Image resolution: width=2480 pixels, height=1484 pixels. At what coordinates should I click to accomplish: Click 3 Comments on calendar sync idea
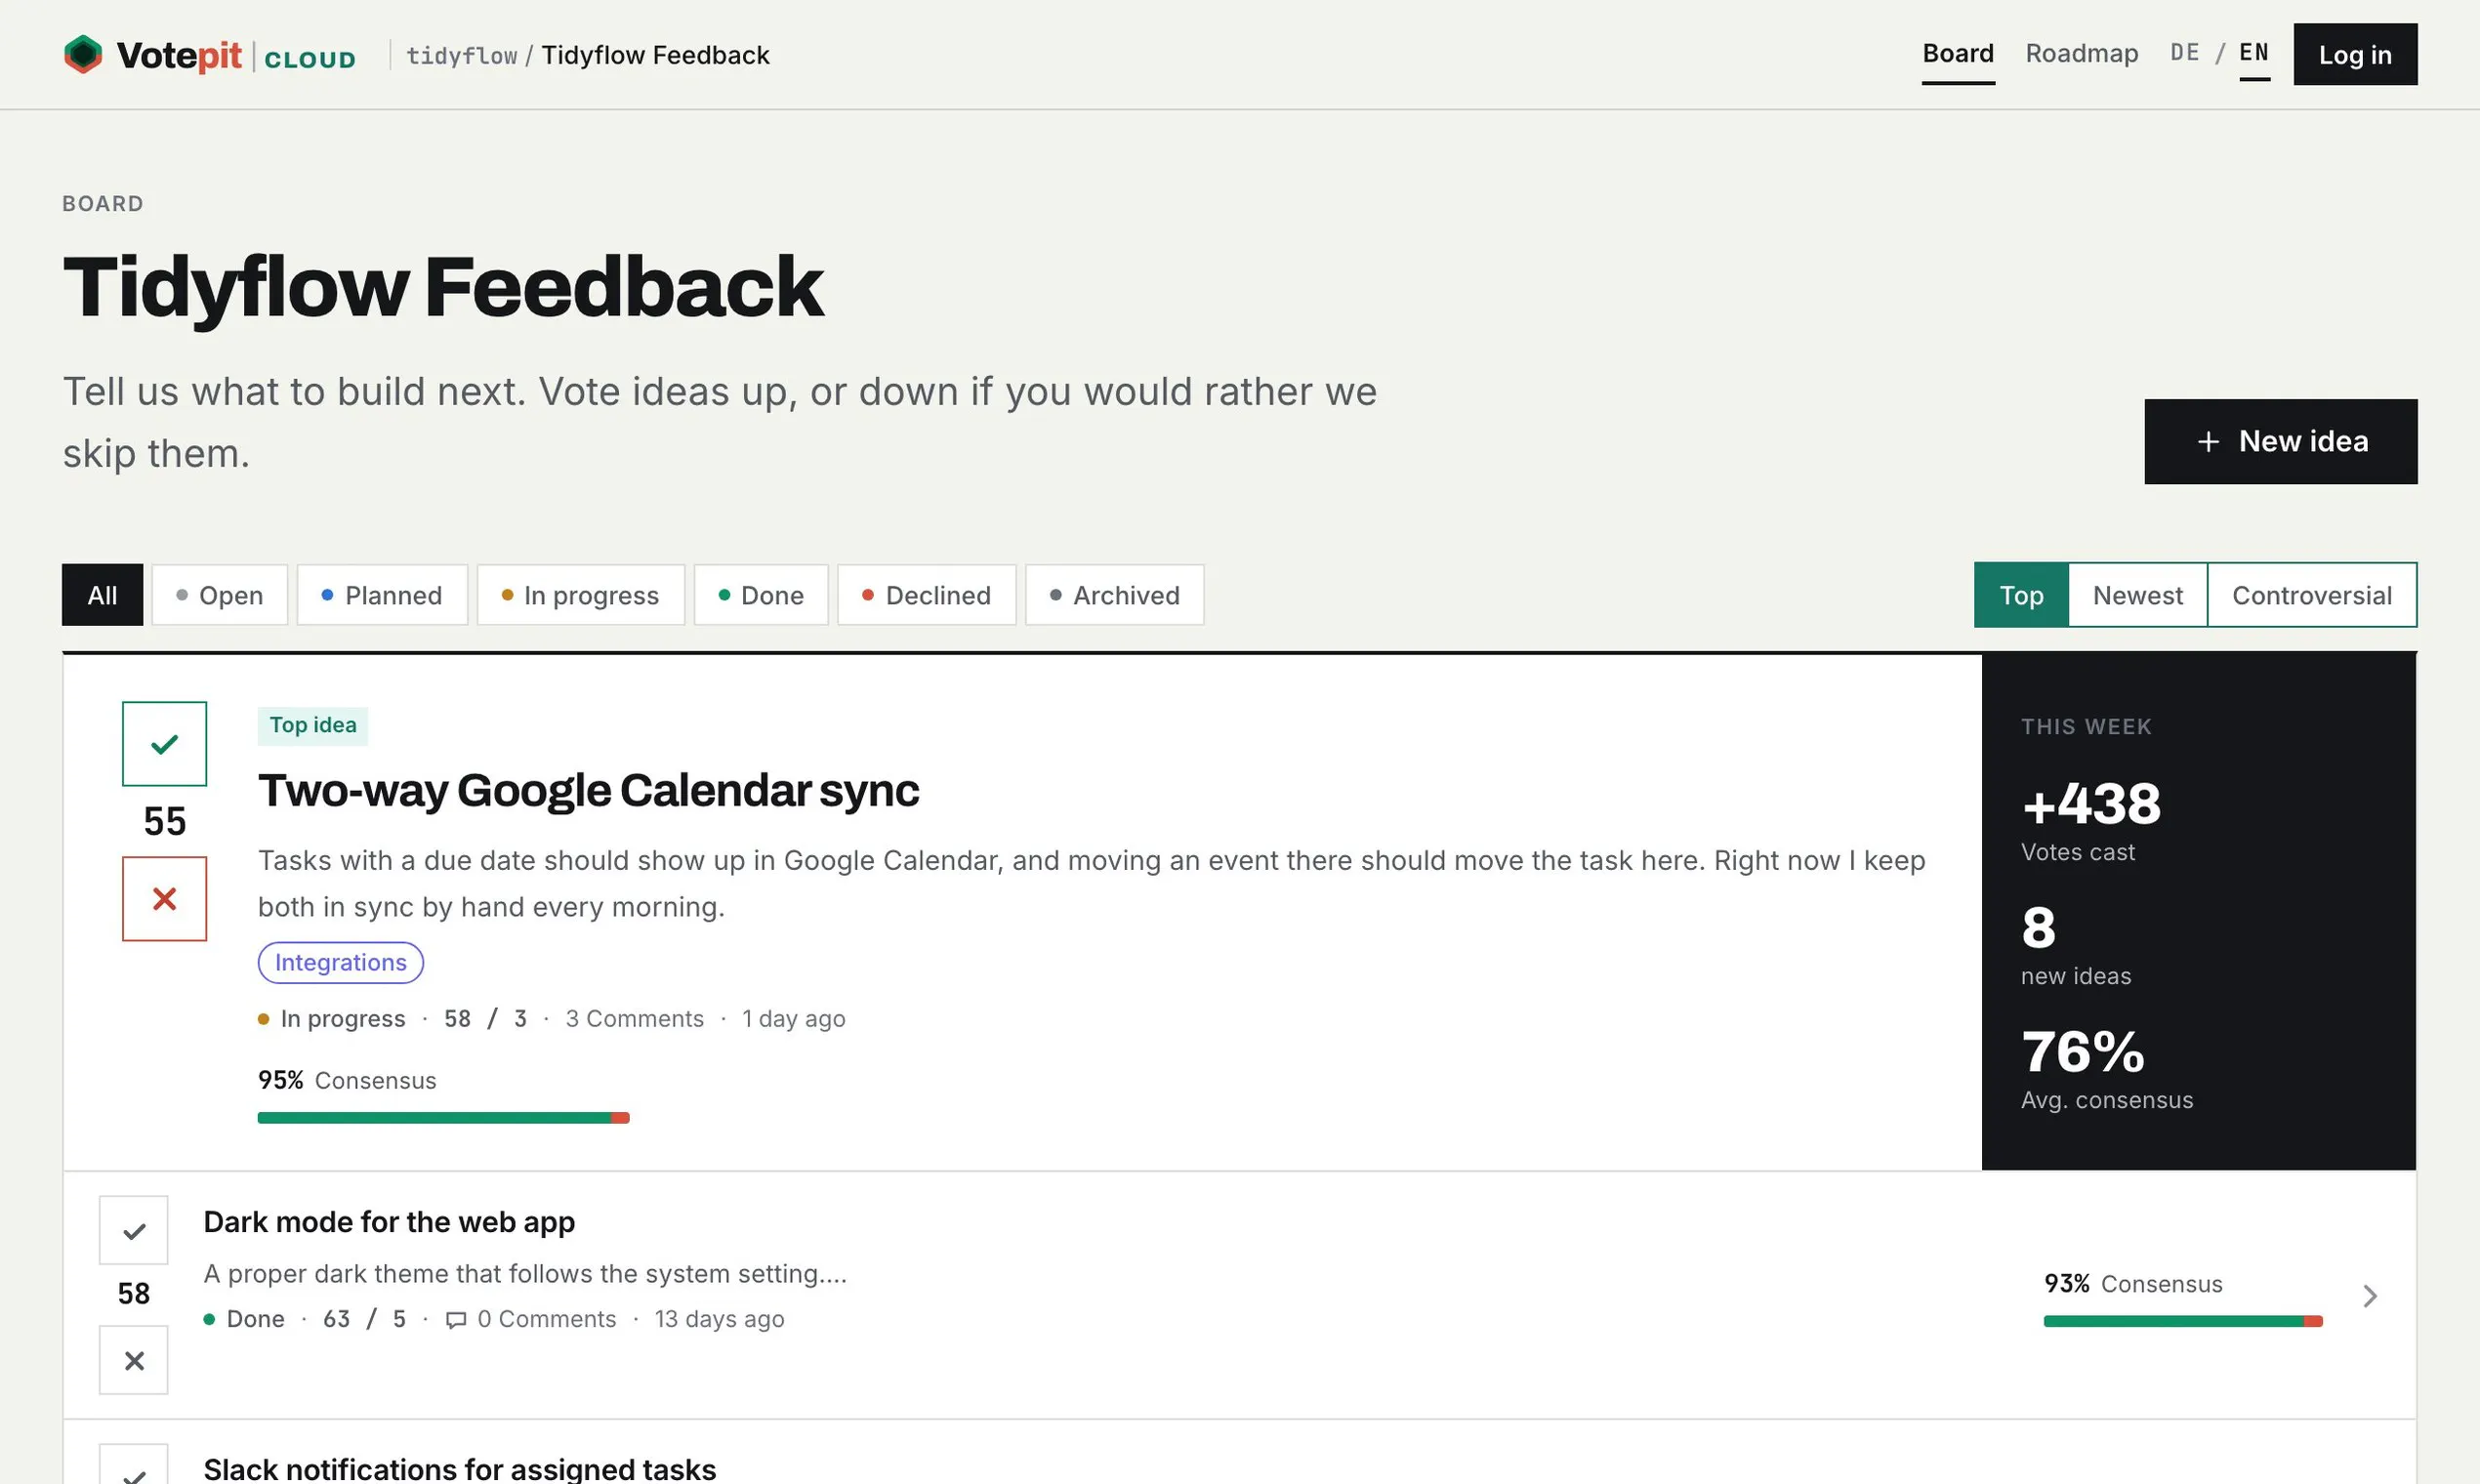point(634,1018)
